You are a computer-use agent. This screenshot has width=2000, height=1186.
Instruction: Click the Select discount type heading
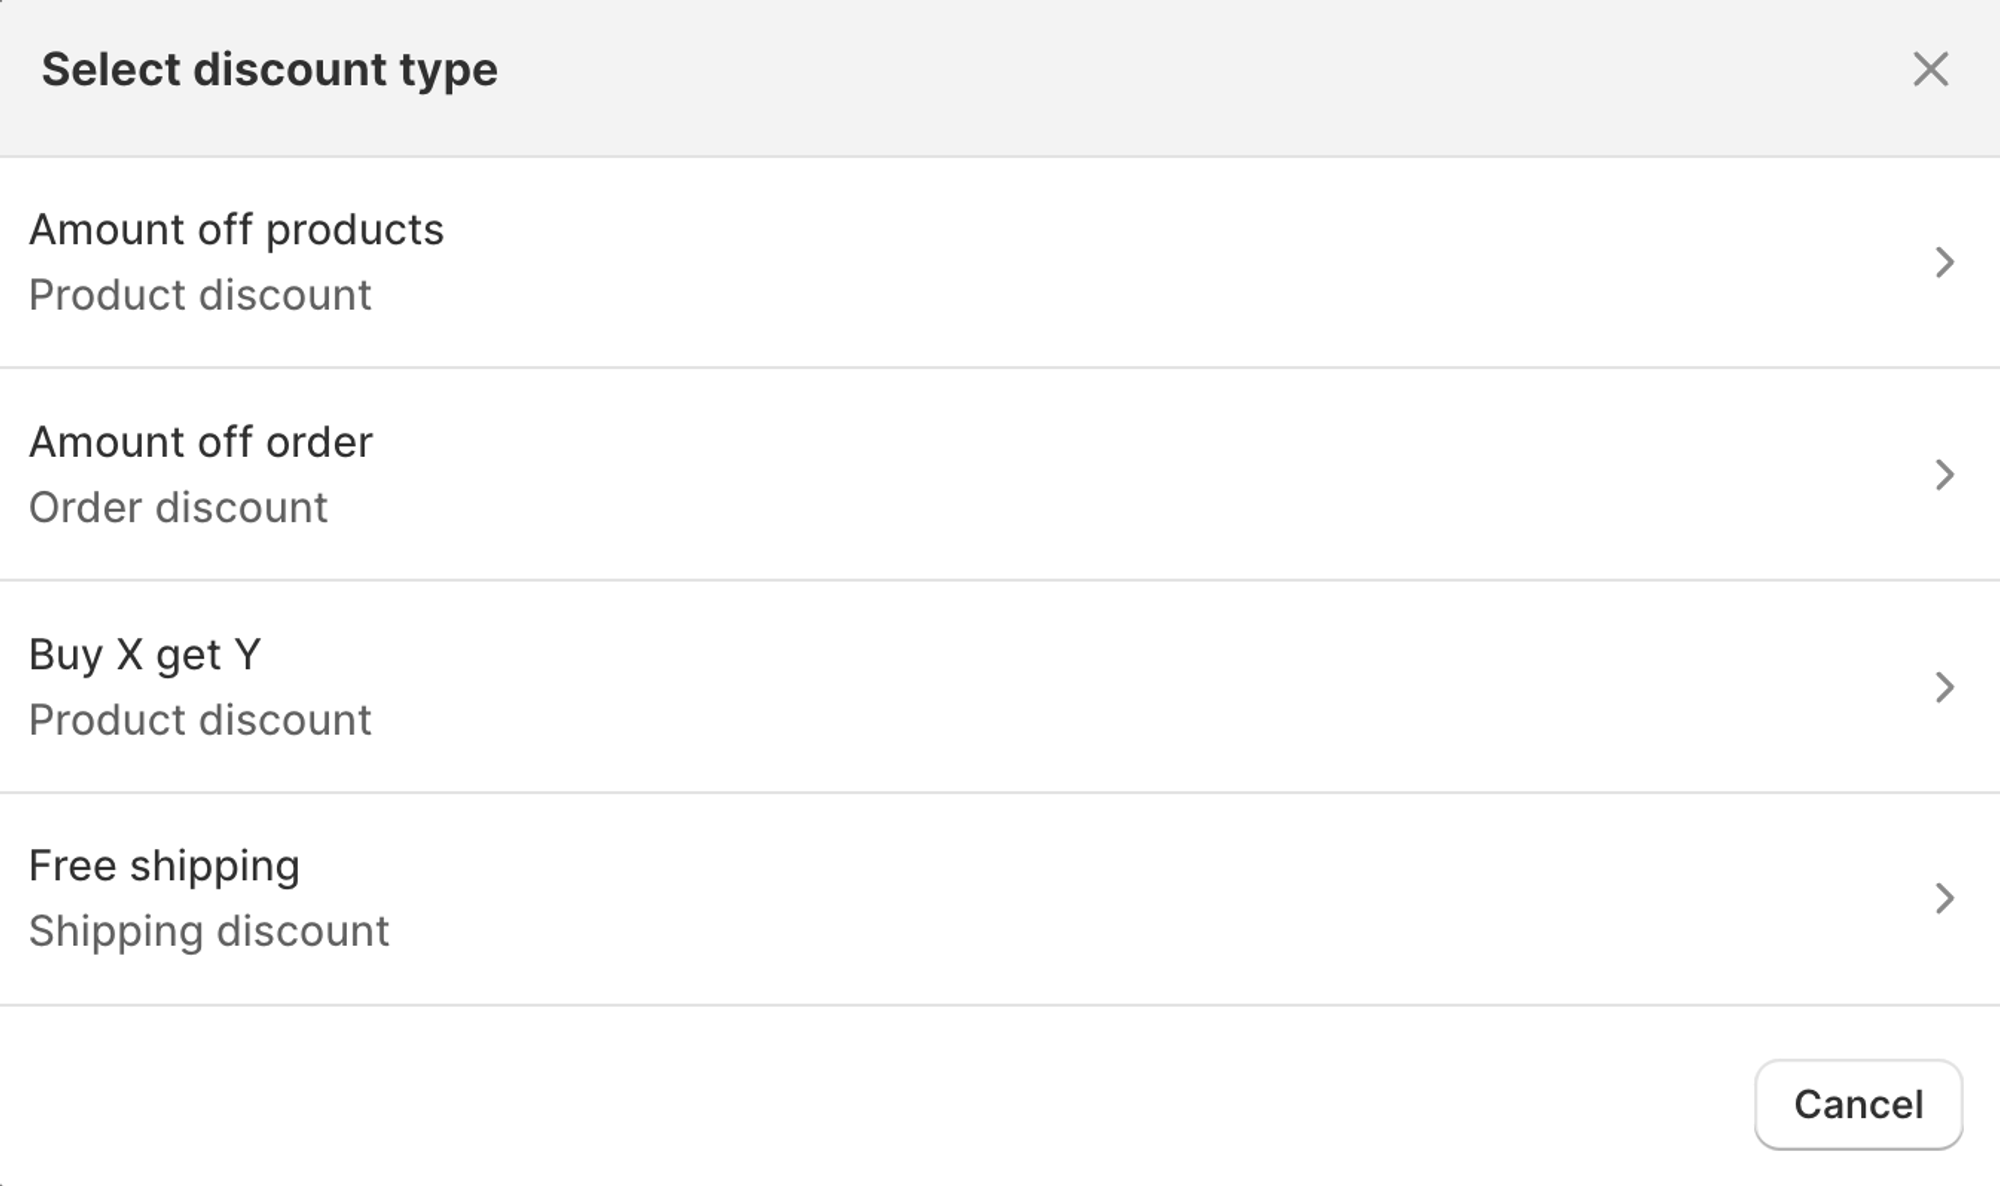269,70
